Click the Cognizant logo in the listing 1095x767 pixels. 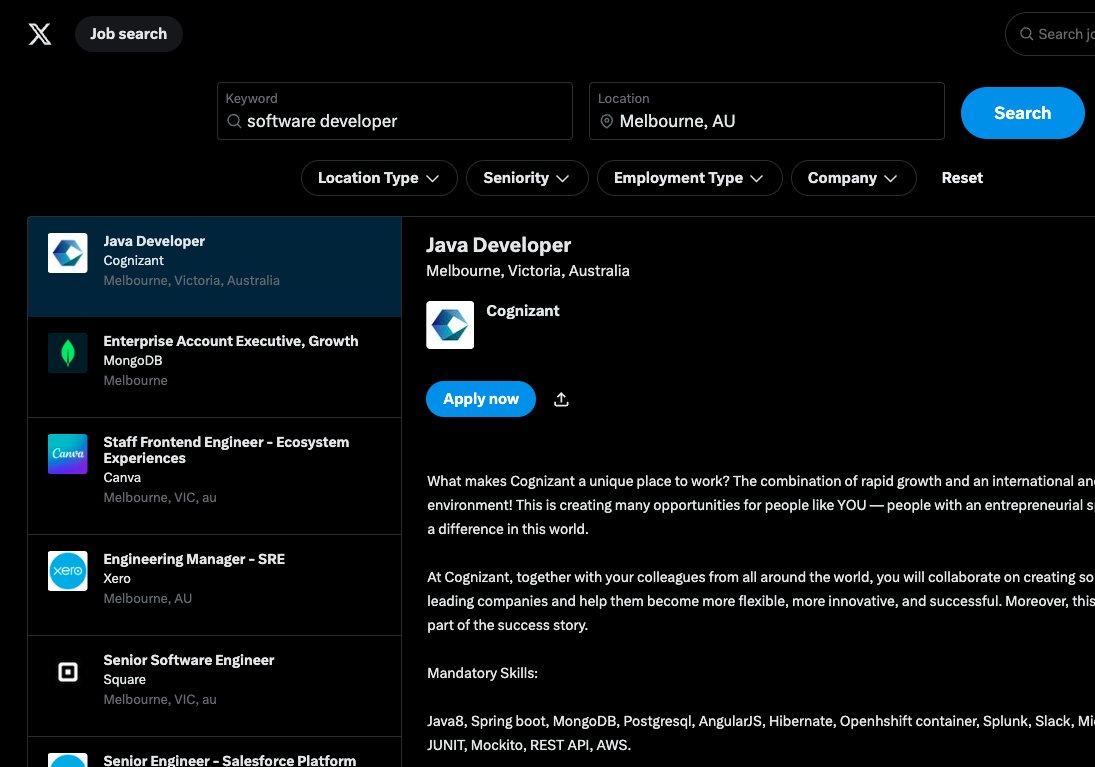pos(68,253)
